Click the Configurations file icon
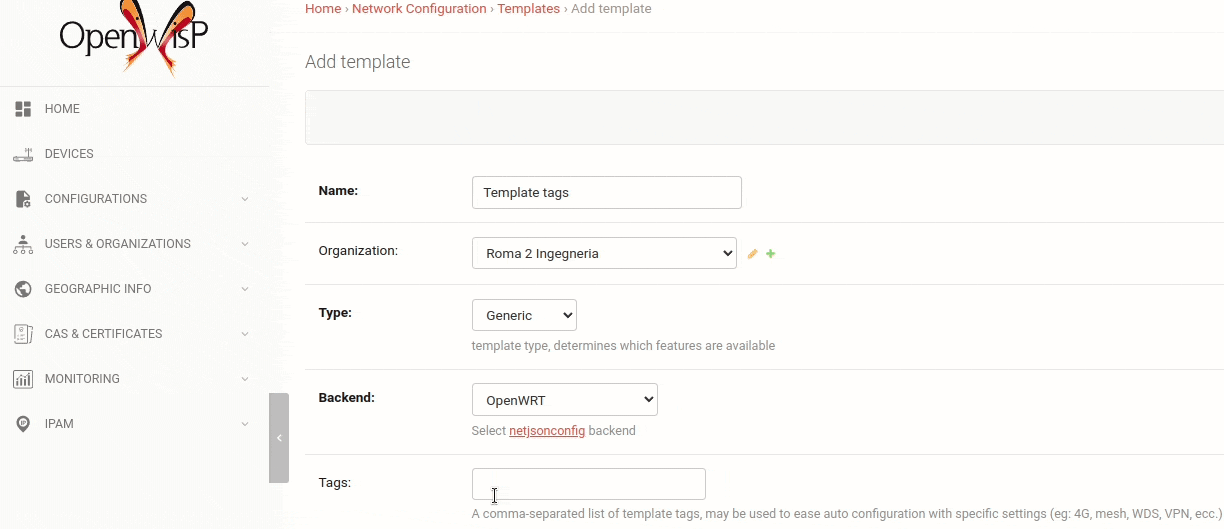The height and width of the screenshot is (529, 1224). point(23,199)
